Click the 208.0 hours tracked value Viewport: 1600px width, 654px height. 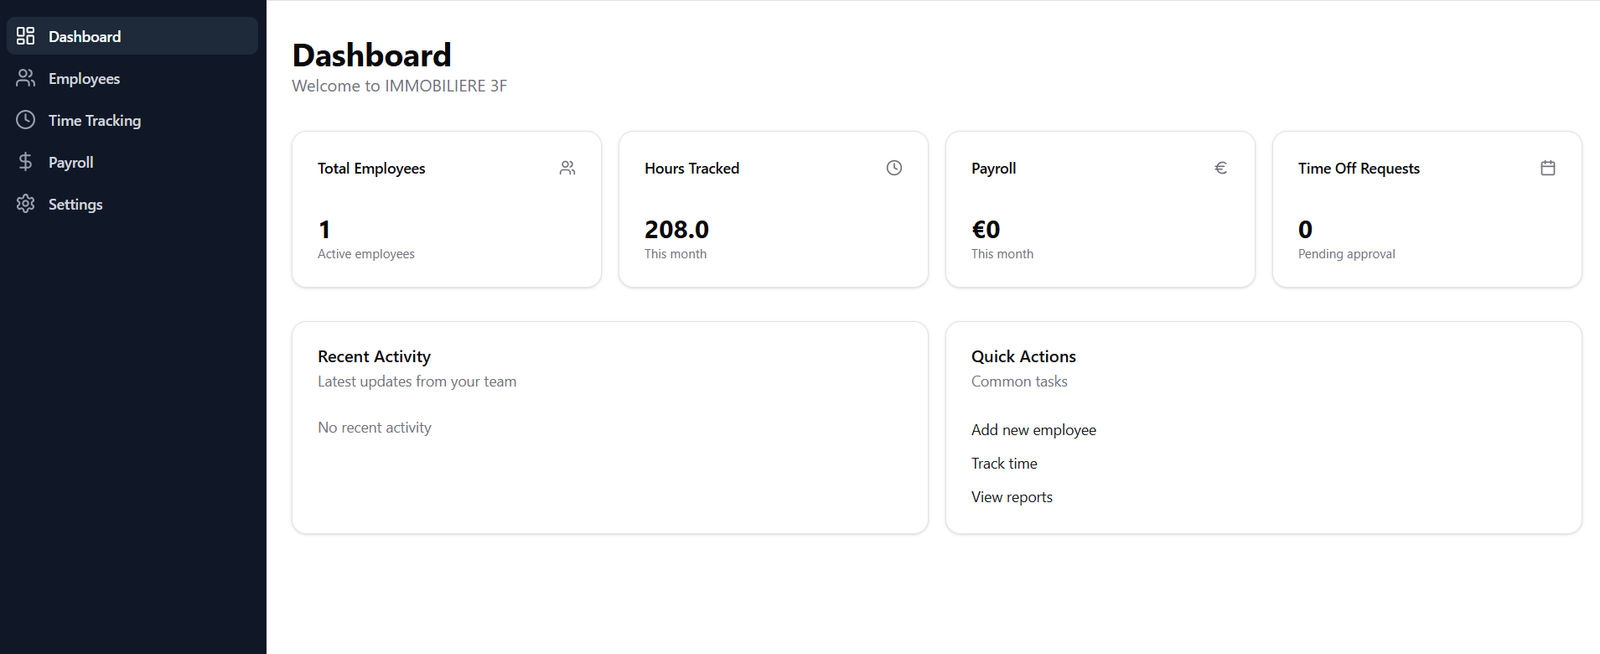coord(676,230)
